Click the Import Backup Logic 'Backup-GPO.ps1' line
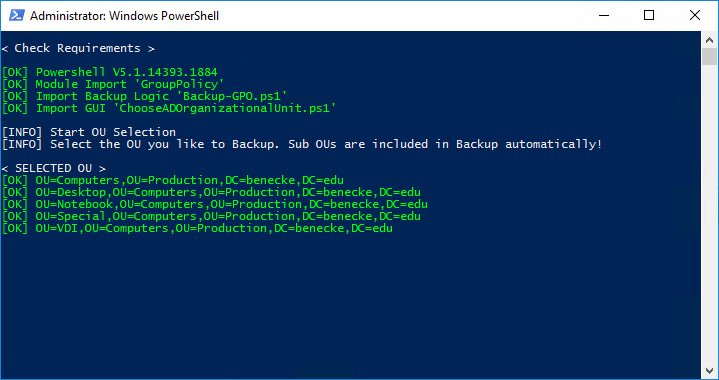This screenshot has width=719, height=380. (x=145, y=96)
